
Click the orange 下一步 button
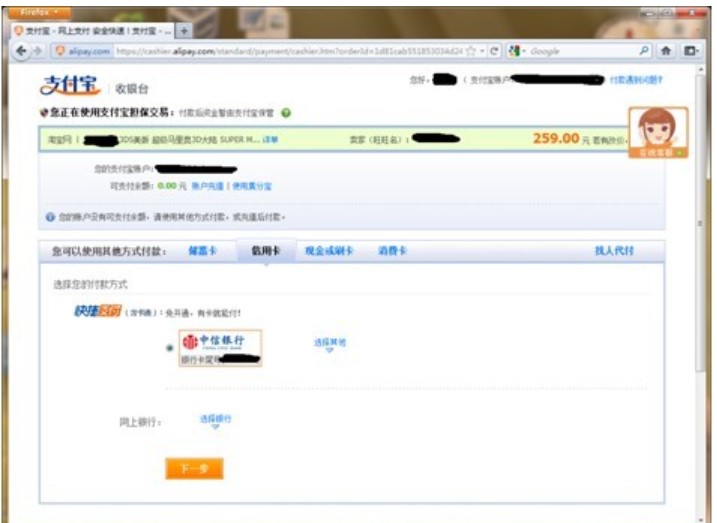click(194, 469)
